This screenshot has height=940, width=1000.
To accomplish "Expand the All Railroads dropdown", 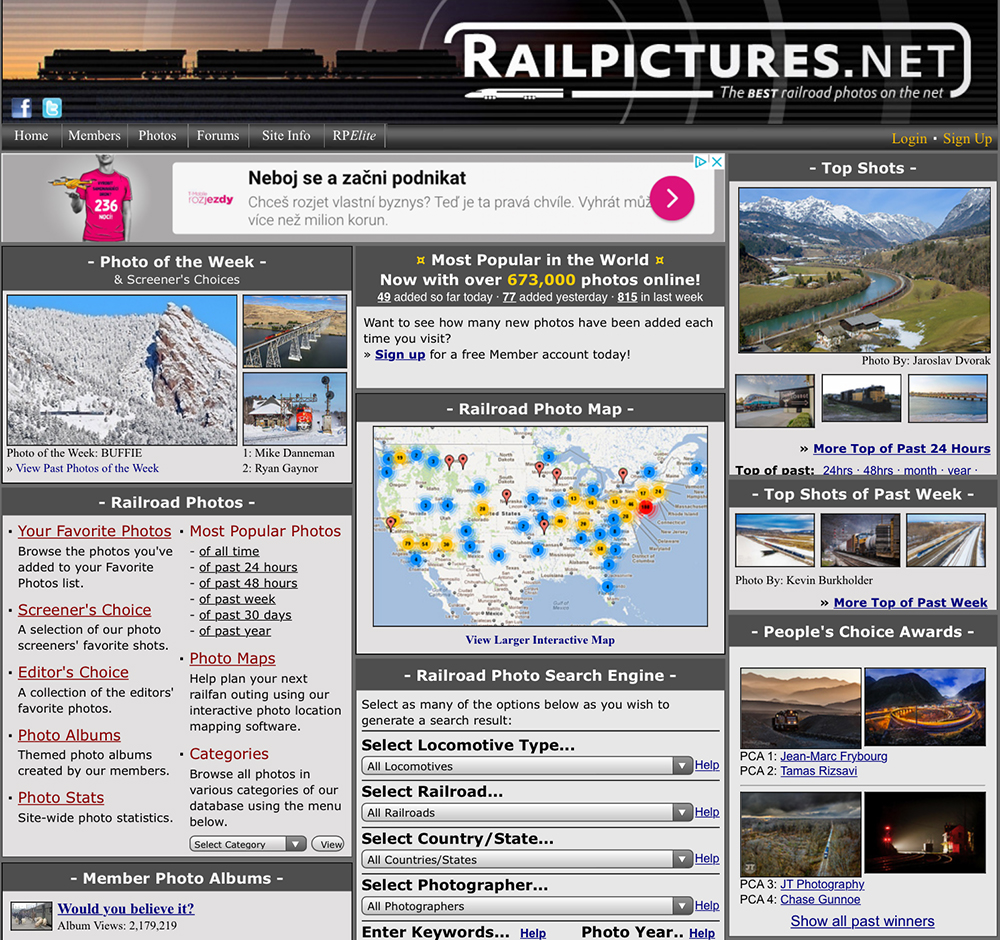I will (527, 812).
